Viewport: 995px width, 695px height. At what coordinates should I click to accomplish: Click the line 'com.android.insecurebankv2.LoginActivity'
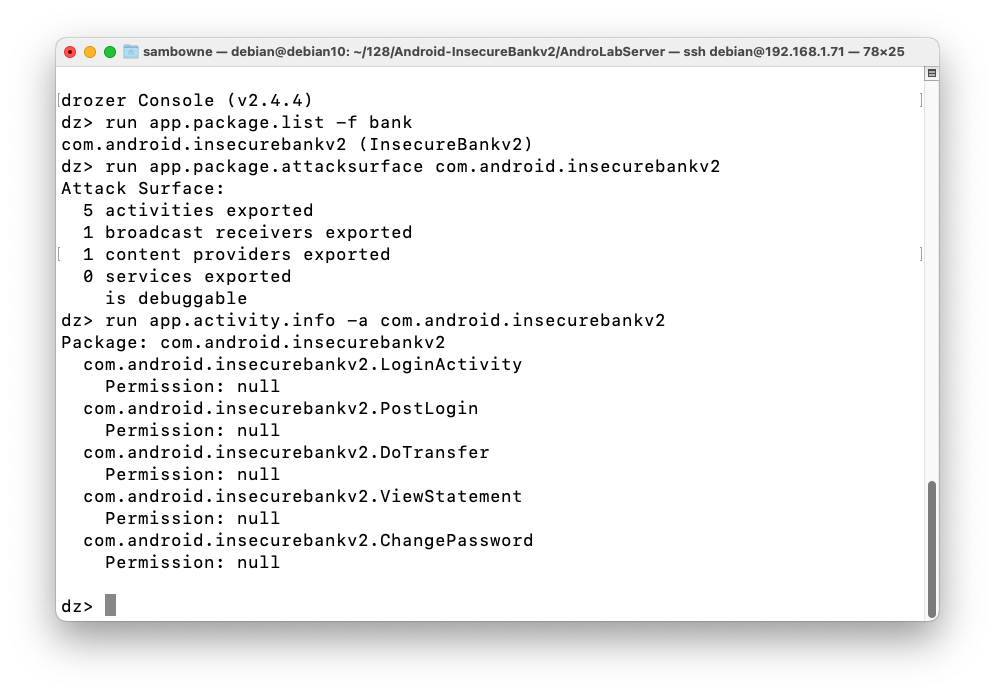(x=303, y=364)
